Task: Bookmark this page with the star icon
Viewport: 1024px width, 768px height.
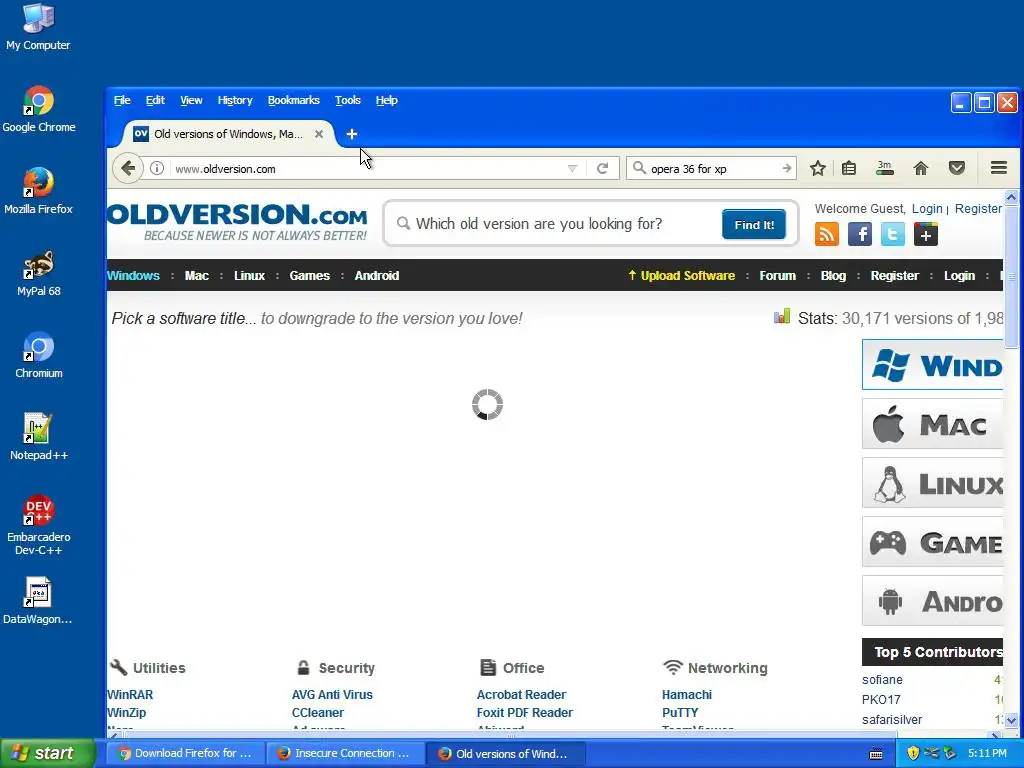Action: click(x=818, y=168)
